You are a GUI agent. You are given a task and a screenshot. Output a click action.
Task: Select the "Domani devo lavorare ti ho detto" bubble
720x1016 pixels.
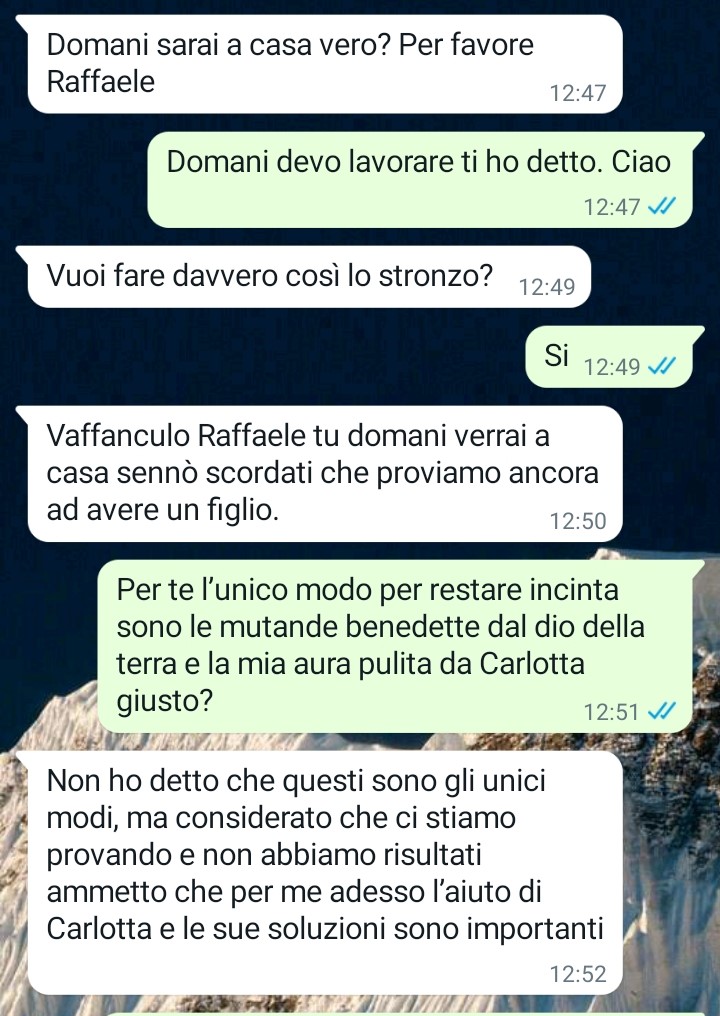(420, 179)
